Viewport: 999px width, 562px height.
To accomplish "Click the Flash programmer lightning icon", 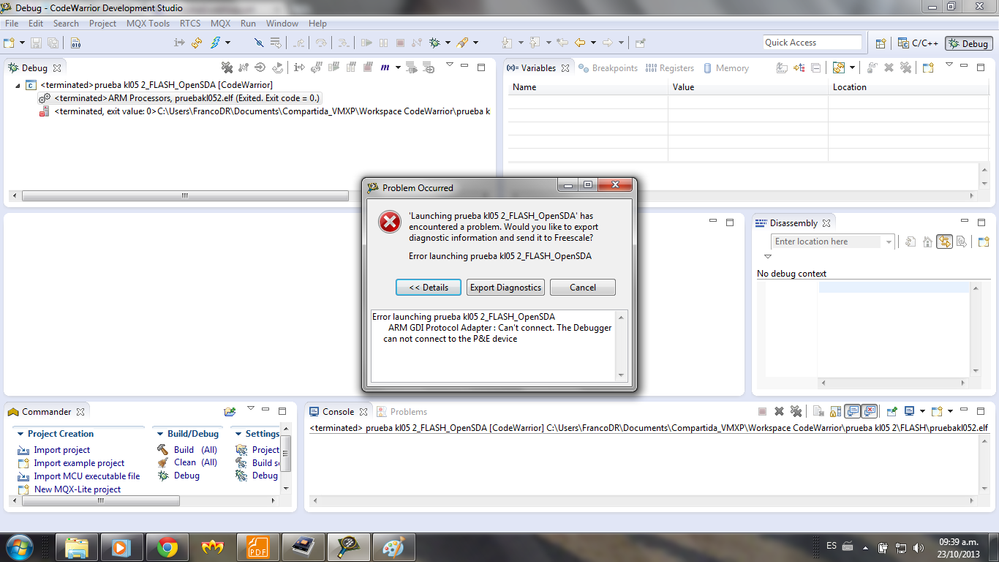I will point(215,43).
